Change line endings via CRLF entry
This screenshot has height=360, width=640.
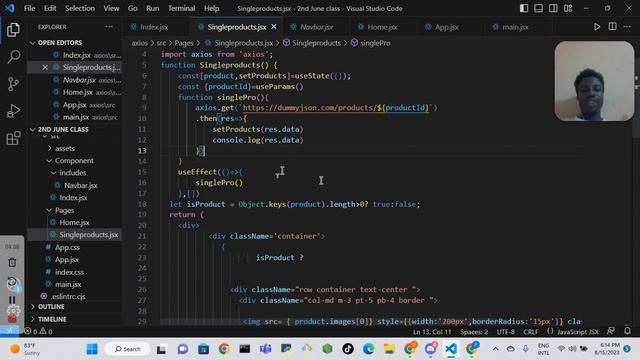pyautogui.click(x=531, y=332)
